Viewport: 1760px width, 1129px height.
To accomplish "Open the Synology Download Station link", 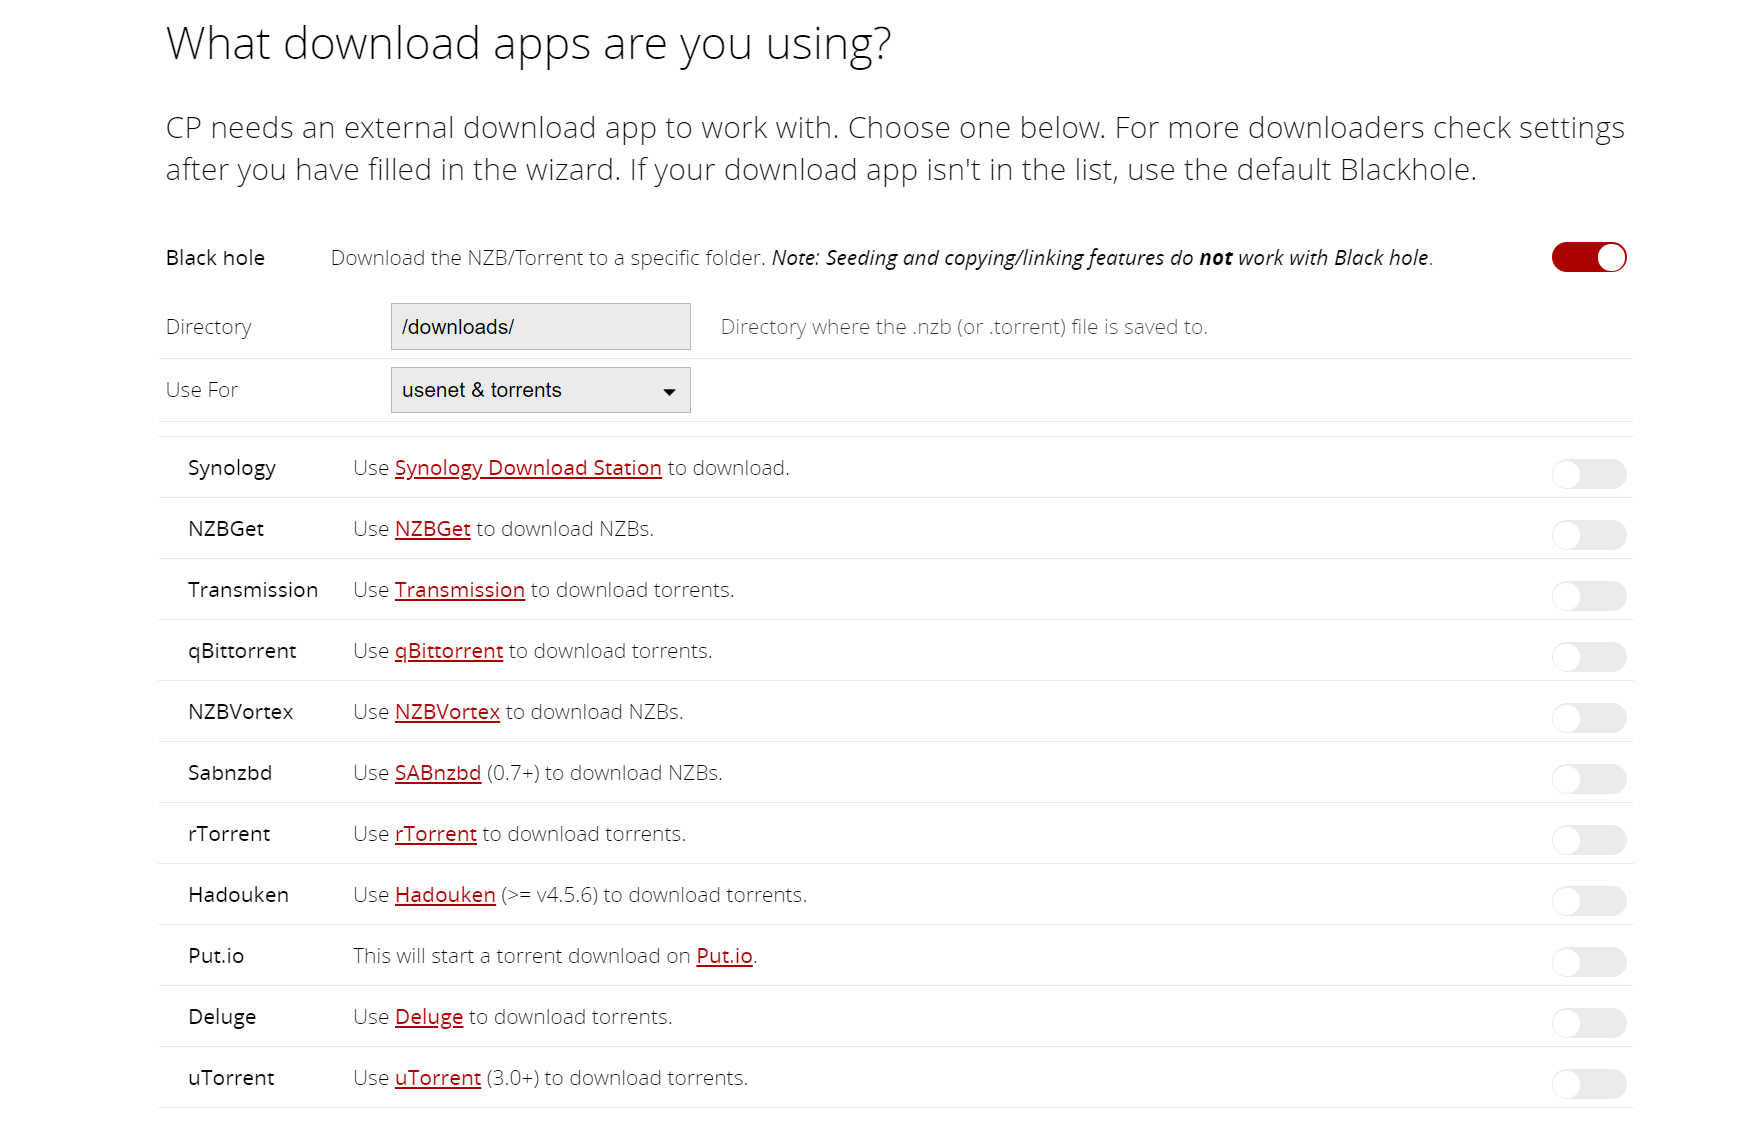I will (x=528, y=468).
